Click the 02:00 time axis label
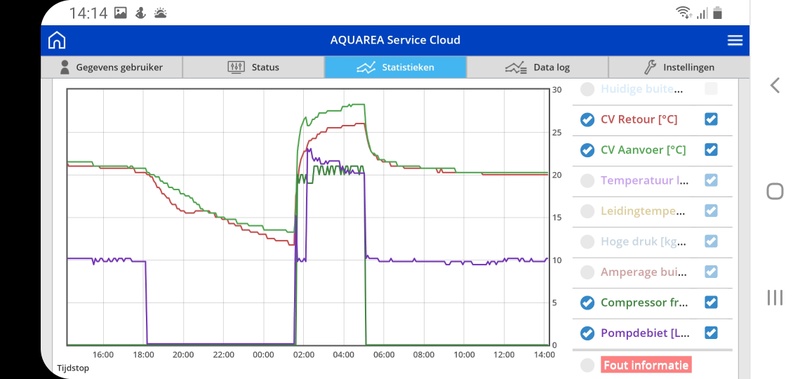The height and width of the screenshot is (379, 800). (x=304, y=355)
